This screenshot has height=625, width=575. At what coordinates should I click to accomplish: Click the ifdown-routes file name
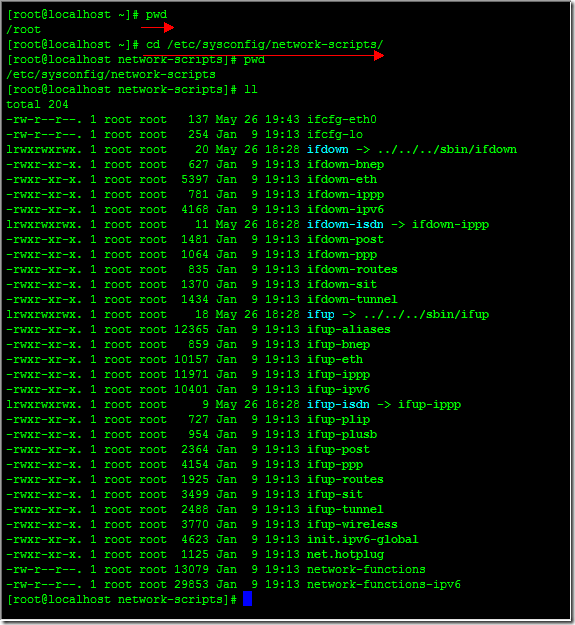click(352, 269)
